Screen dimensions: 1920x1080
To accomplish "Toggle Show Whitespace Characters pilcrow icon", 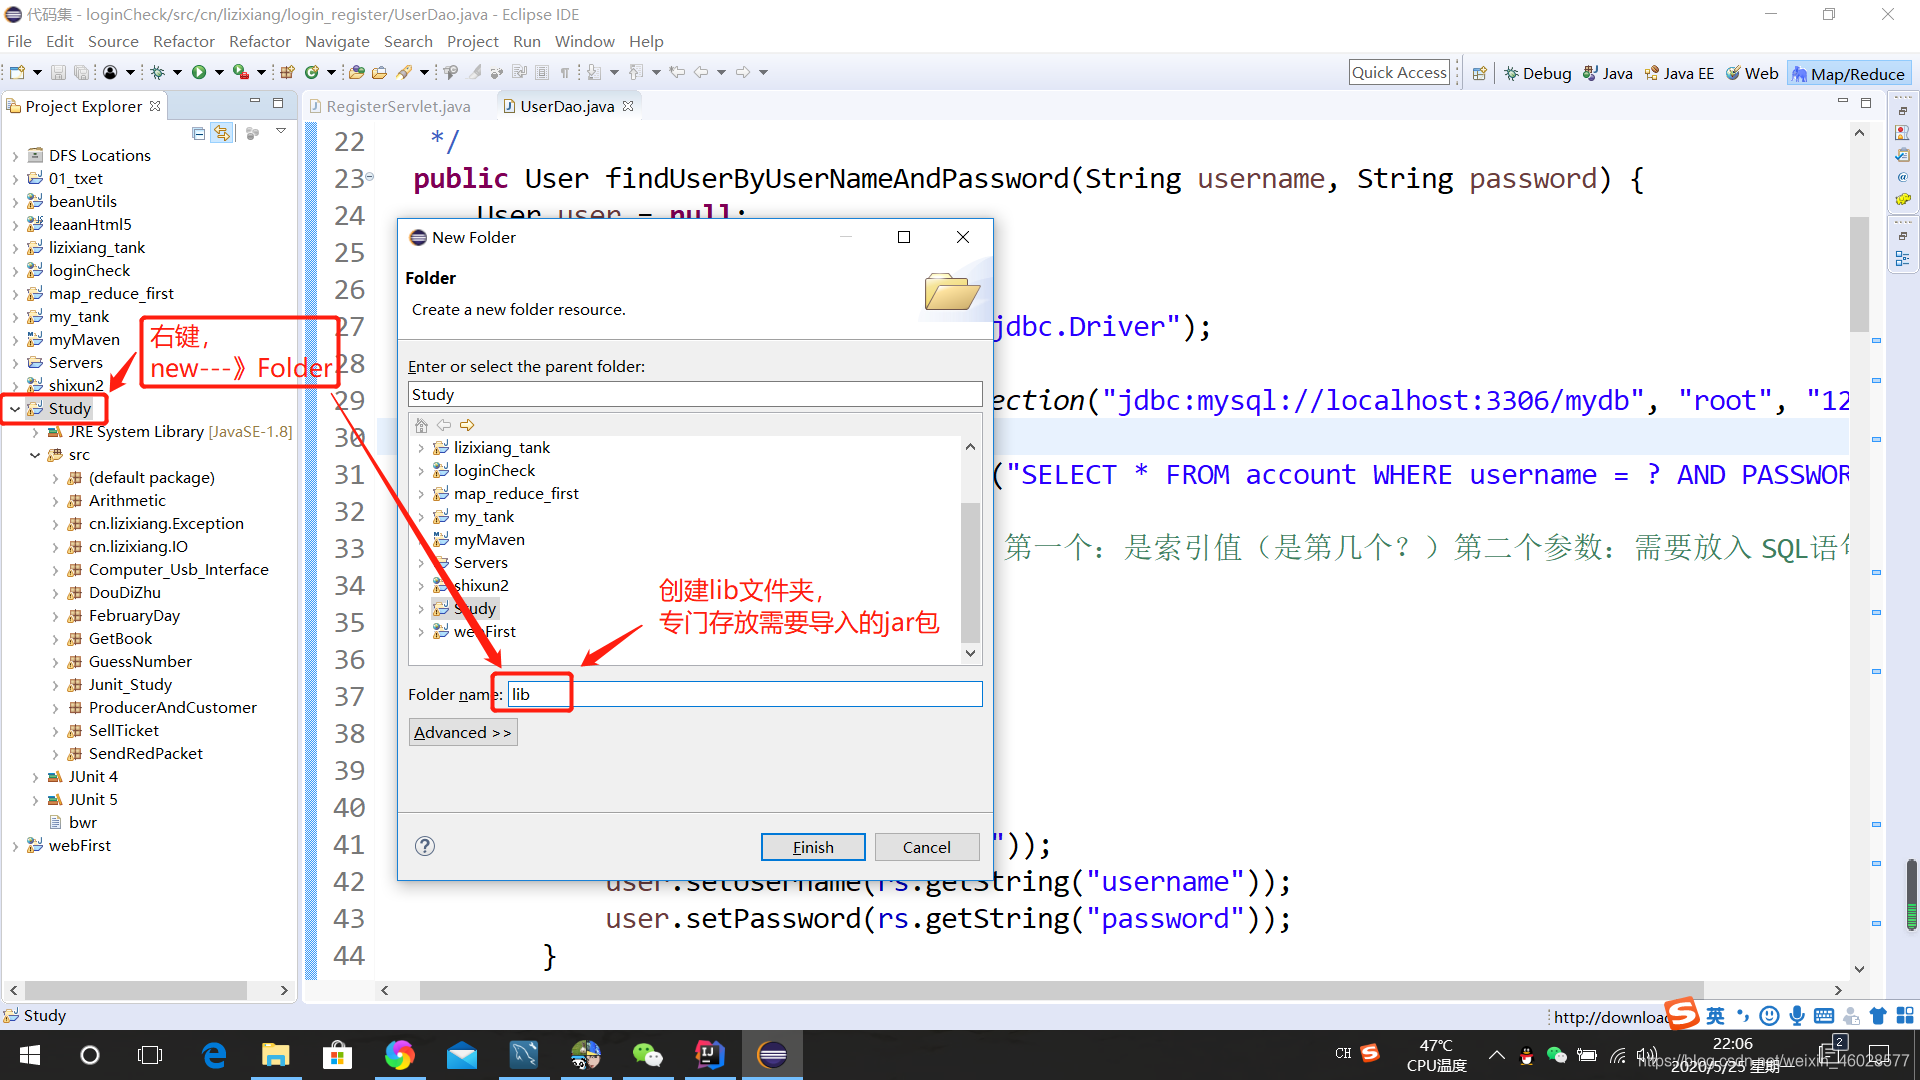I will pyautogui.click(x=565, y=72).
